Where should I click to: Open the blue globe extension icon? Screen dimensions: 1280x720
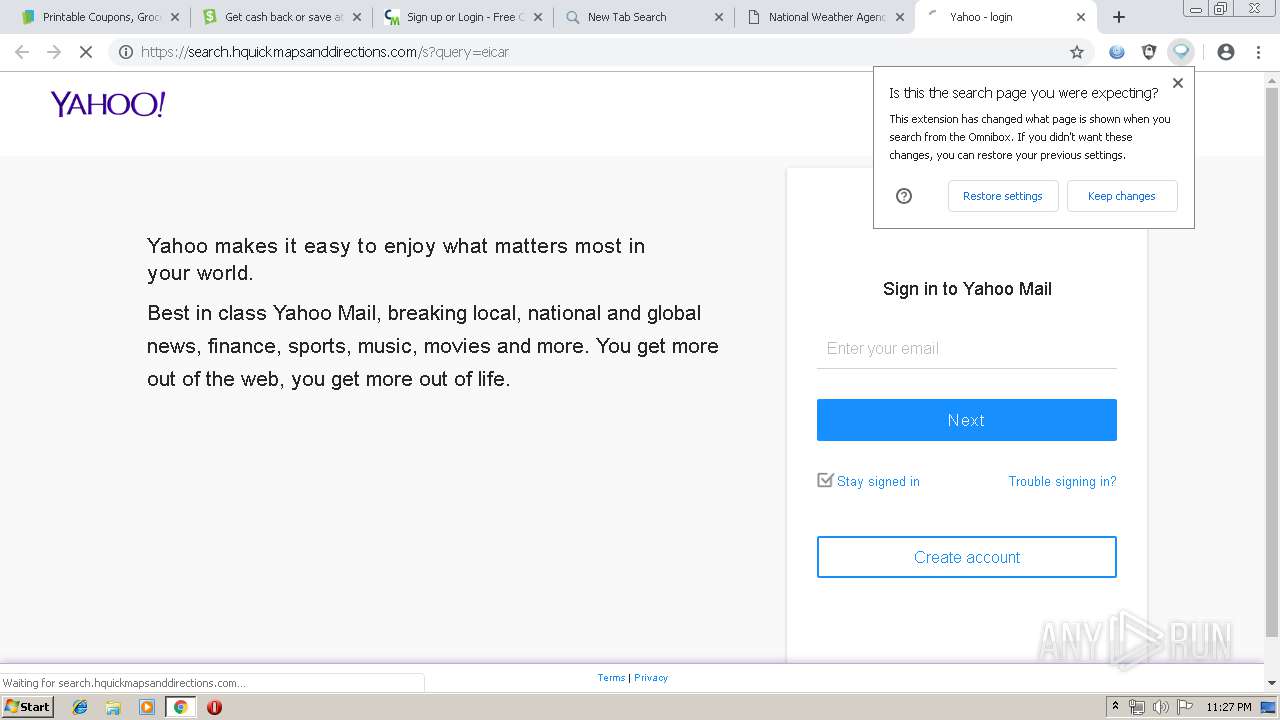(x=1117, y=52)
